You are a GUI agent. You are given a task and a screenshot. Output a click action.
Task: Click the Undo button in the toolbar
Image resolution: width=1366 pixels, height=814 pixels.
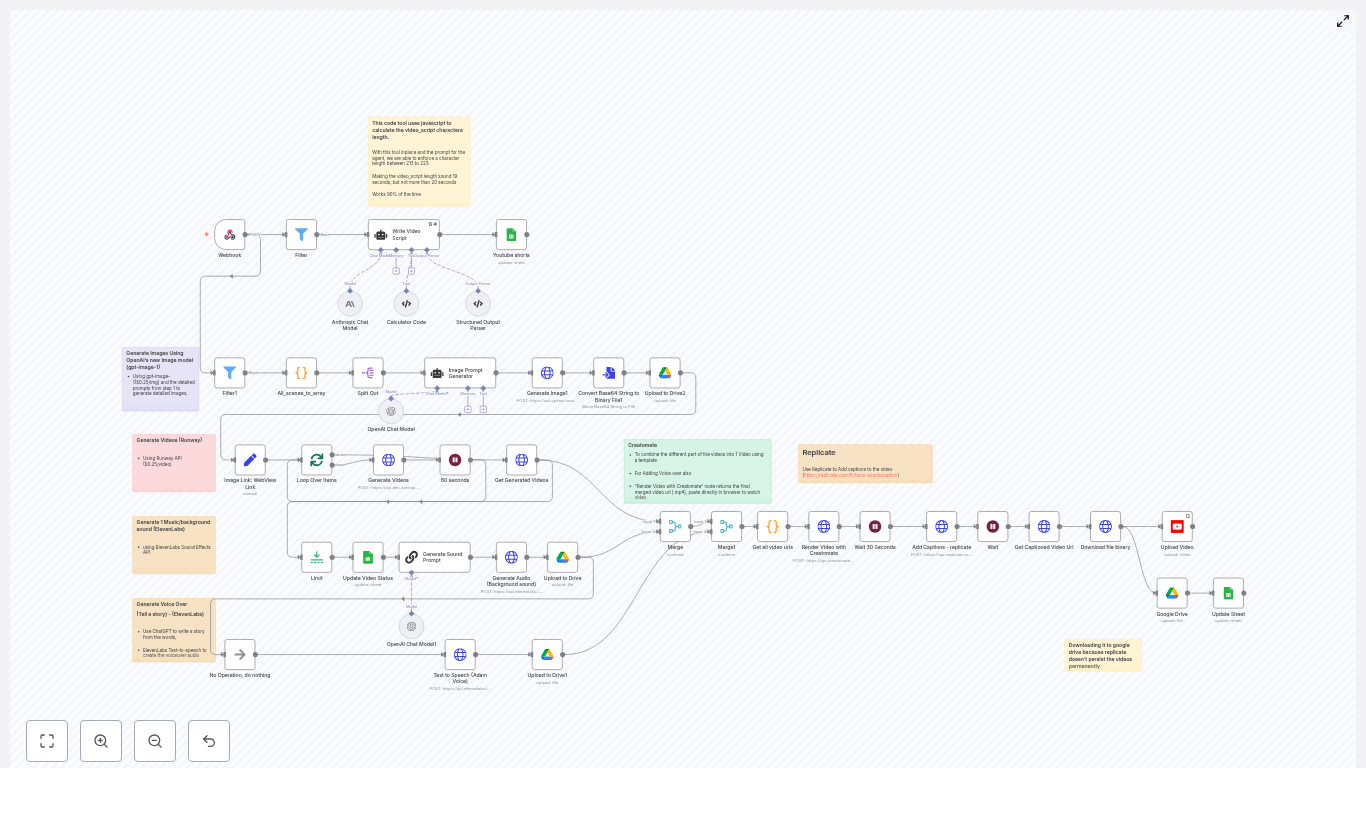(x=209, y=741)
